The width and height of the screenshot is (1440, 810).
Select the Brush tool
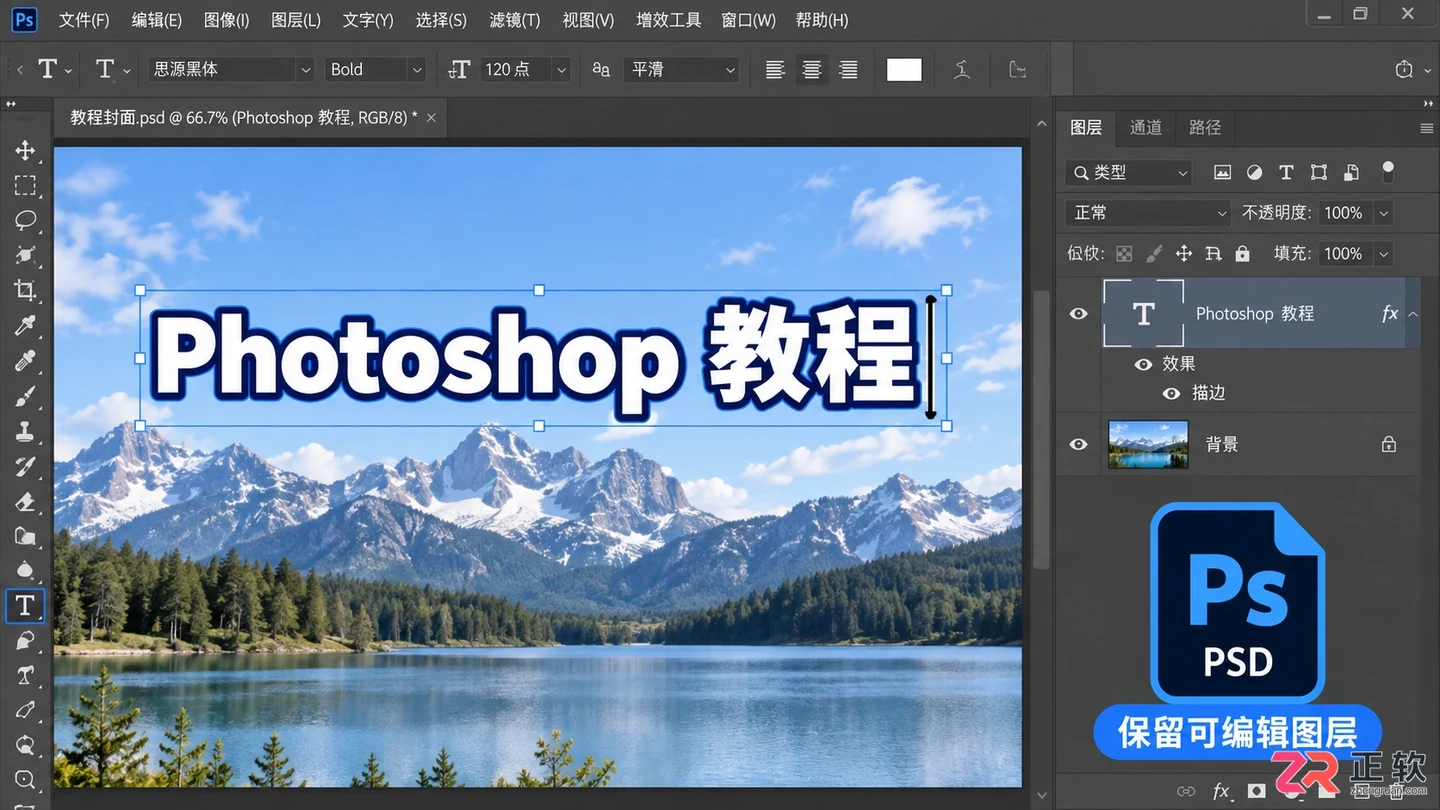pos(25,396)
